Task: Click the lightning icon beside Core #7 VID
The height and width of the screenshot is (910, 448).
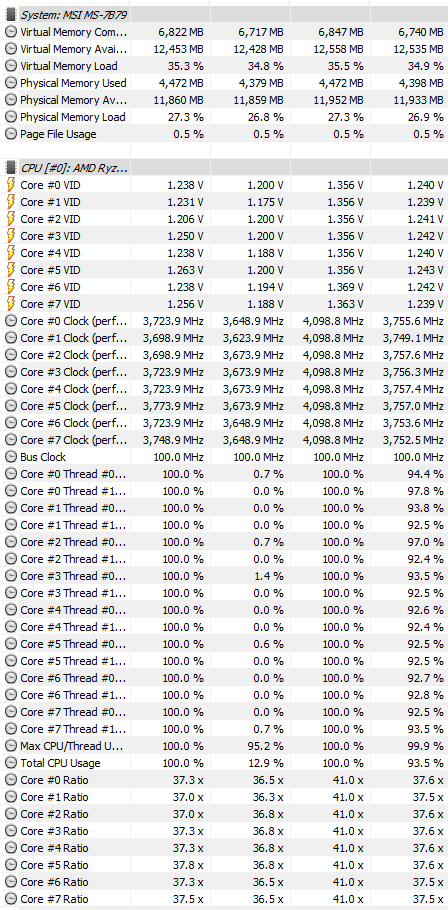Action: tap(10, 304)
